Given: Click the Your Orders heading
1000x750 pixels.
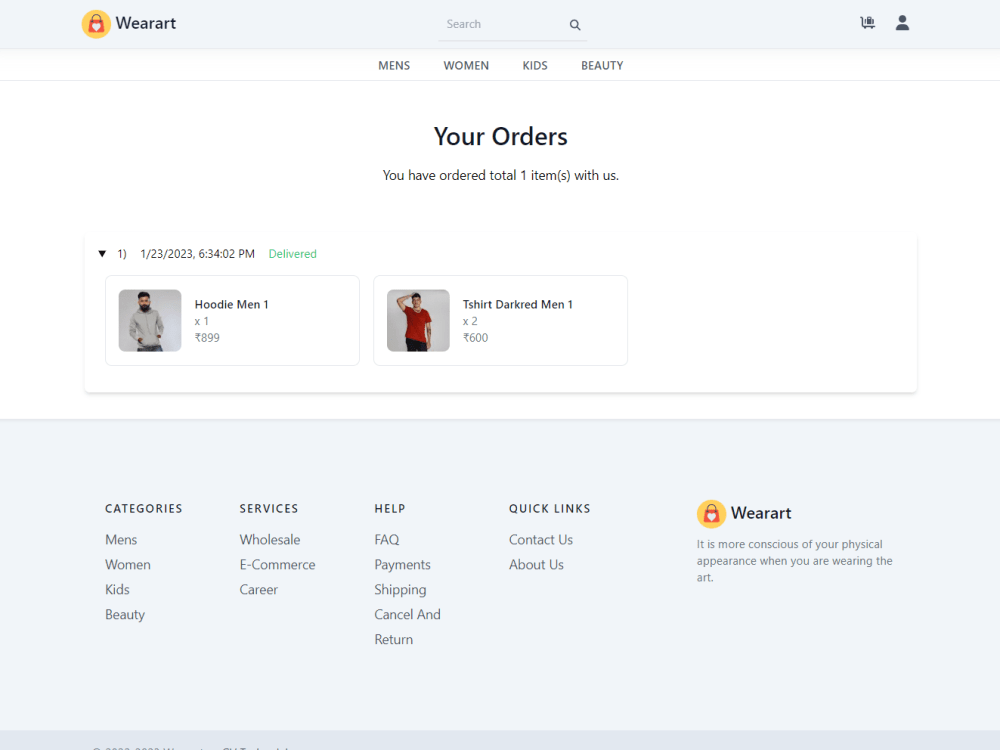Looking at the screenshot, I should point(501,136).
